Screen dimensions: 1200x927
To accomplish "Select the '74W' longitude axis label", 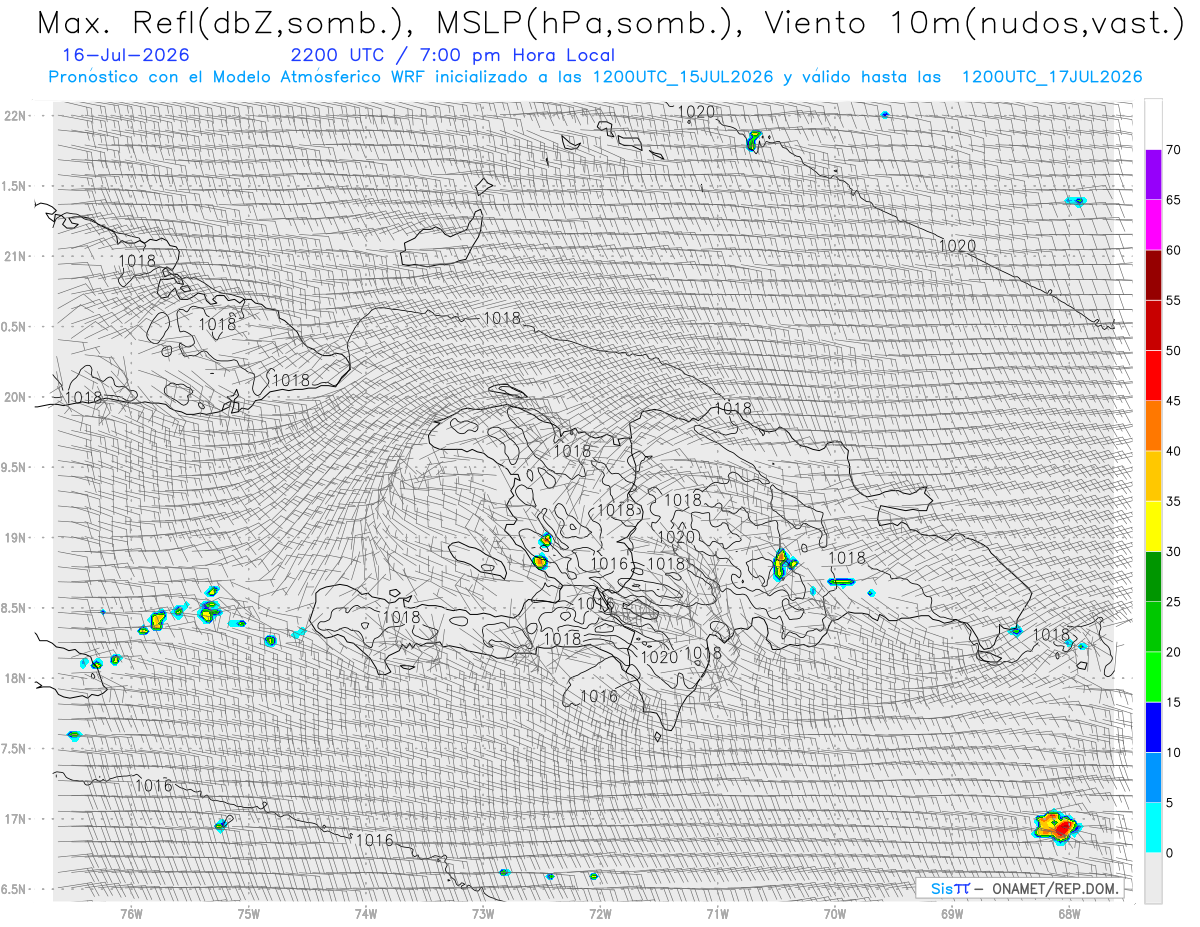I will (366, 913).
